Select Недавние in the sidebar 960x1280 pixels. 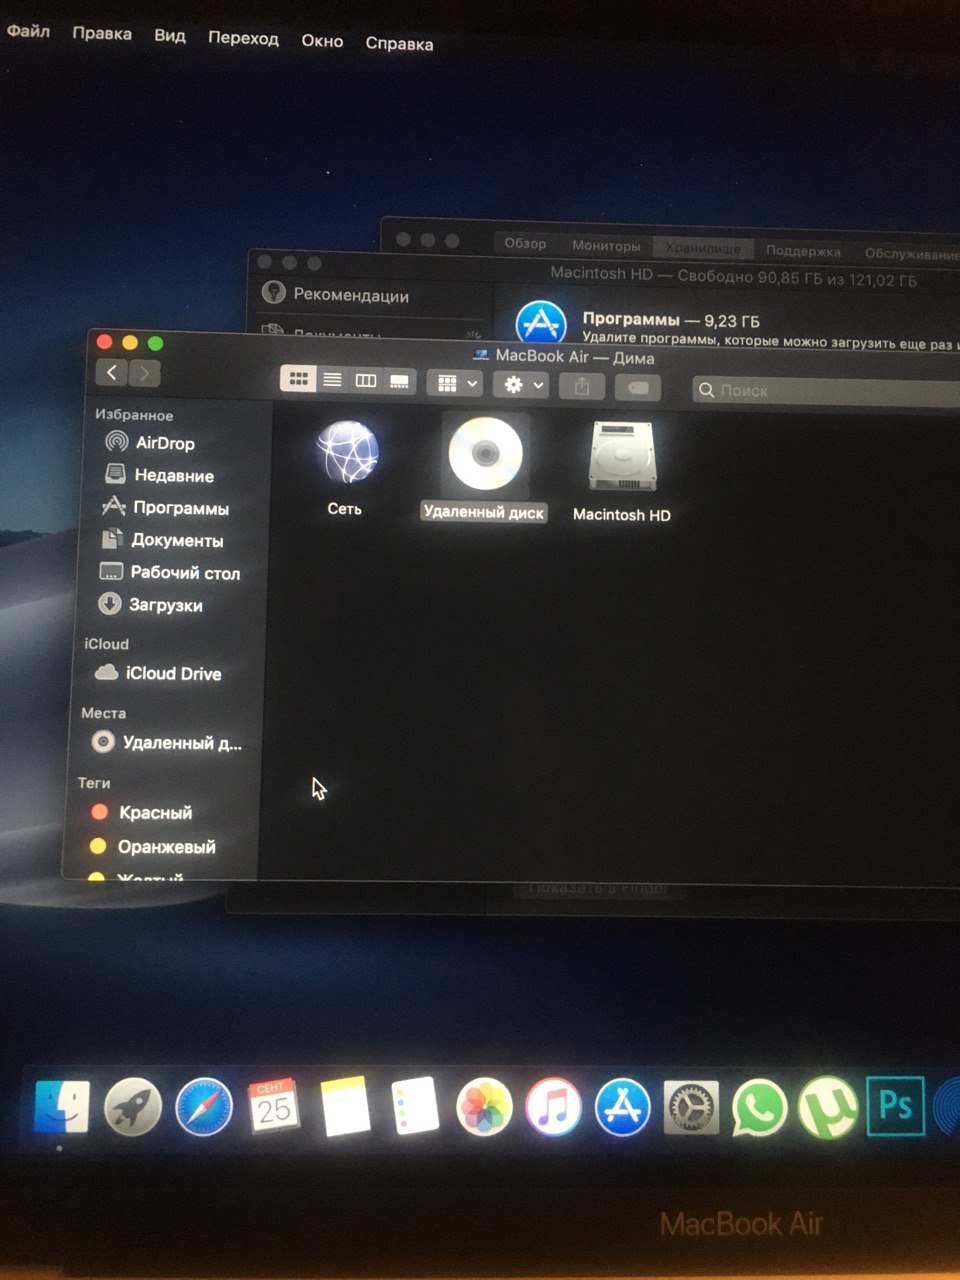tap(160, 475)
